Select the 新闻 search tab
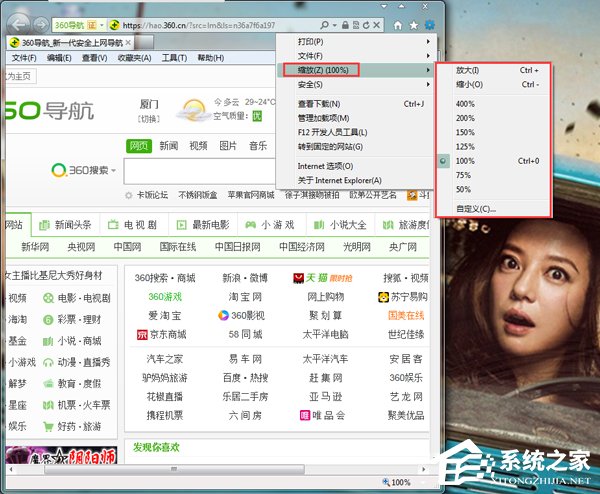This screenshot has width=600, height=494. coord(169,146)
